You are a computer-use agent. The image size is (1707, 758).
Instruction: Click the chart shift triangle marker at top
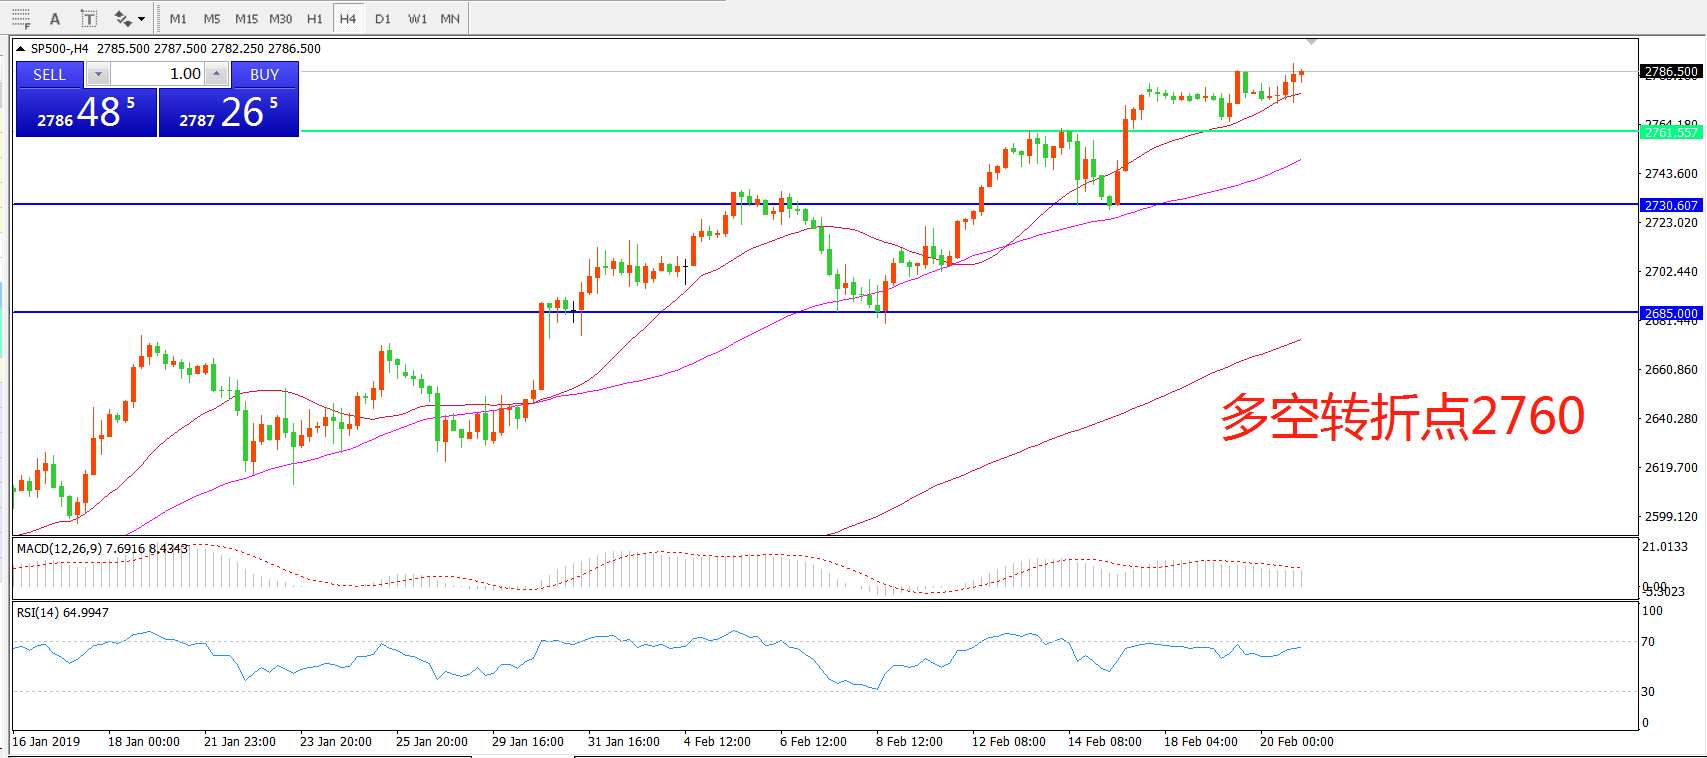point(1311,42)
